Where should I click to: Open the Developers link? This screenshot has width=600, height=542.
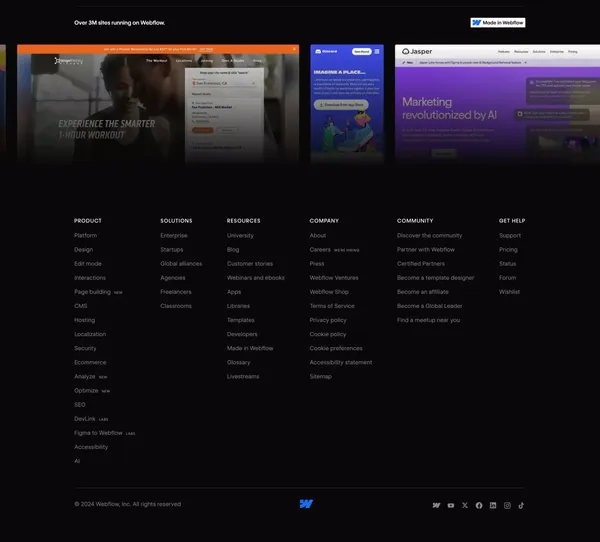click(242, 334)
